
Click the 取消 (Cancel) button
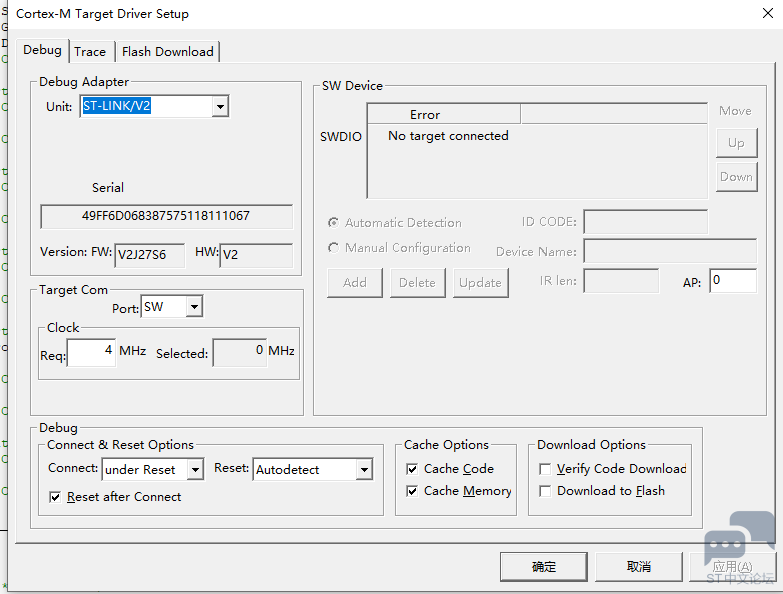(x=639, y=567)
